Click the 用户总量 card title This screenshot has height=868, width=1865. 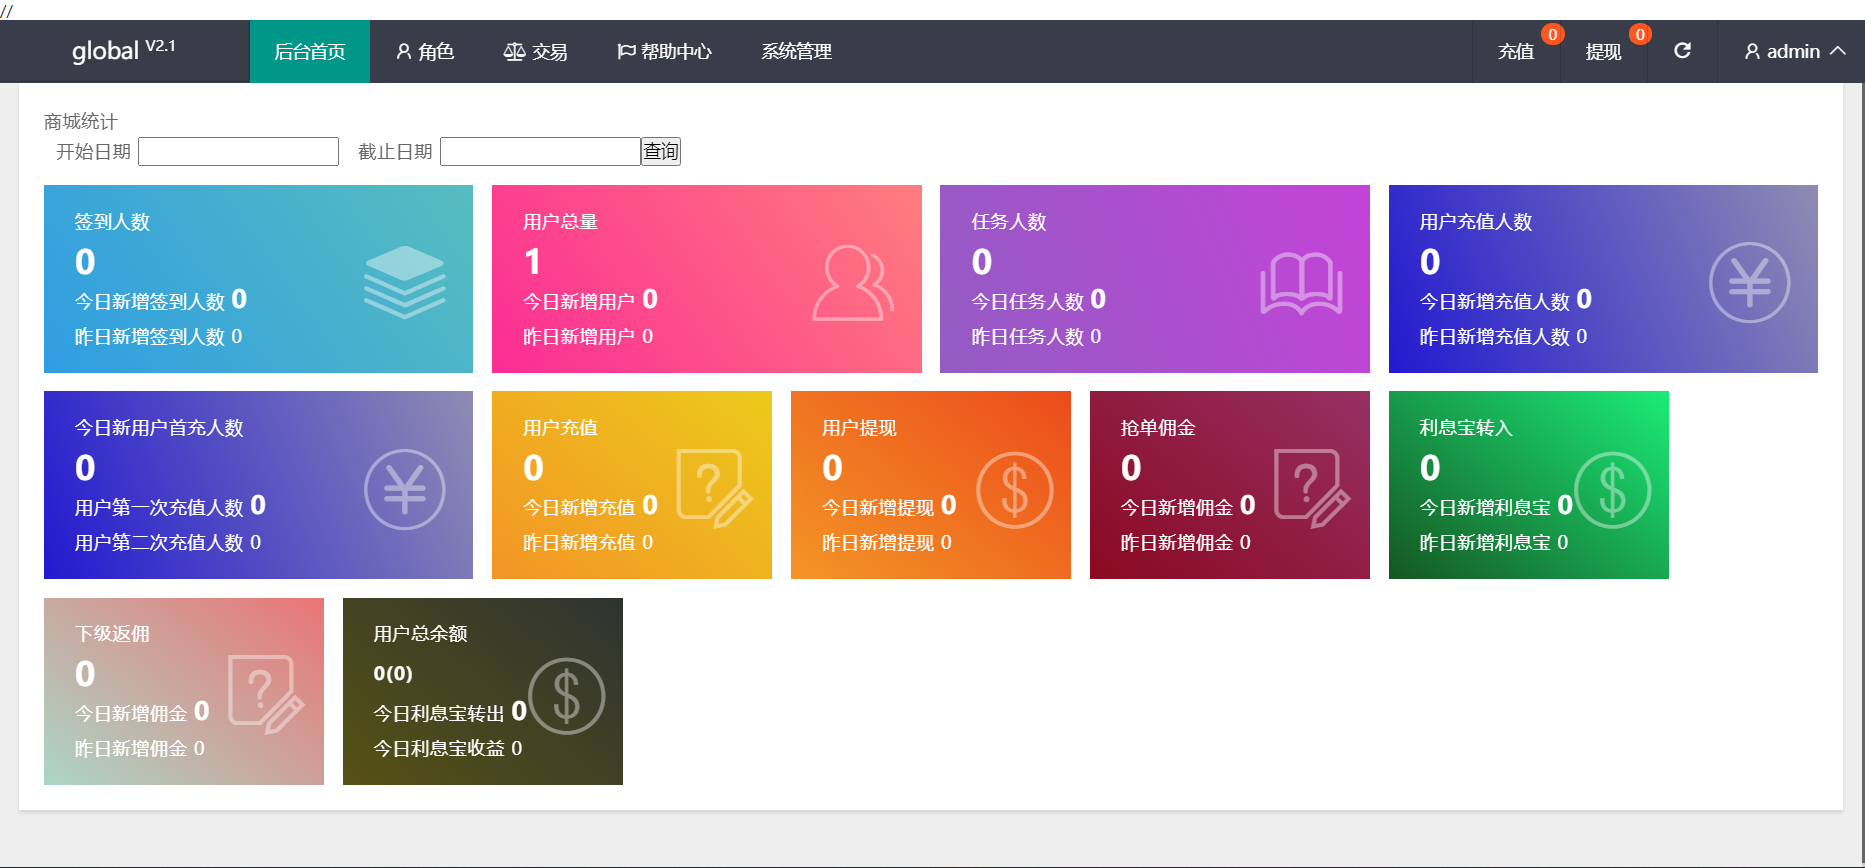tap(560, 222)
